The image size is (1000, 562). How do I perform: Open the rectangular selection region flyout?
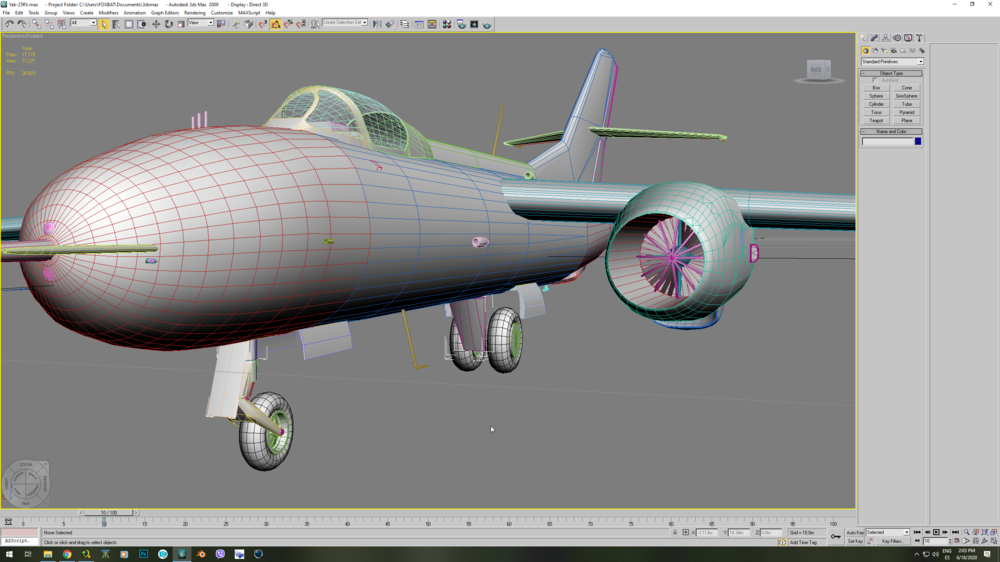pos(129,24)
